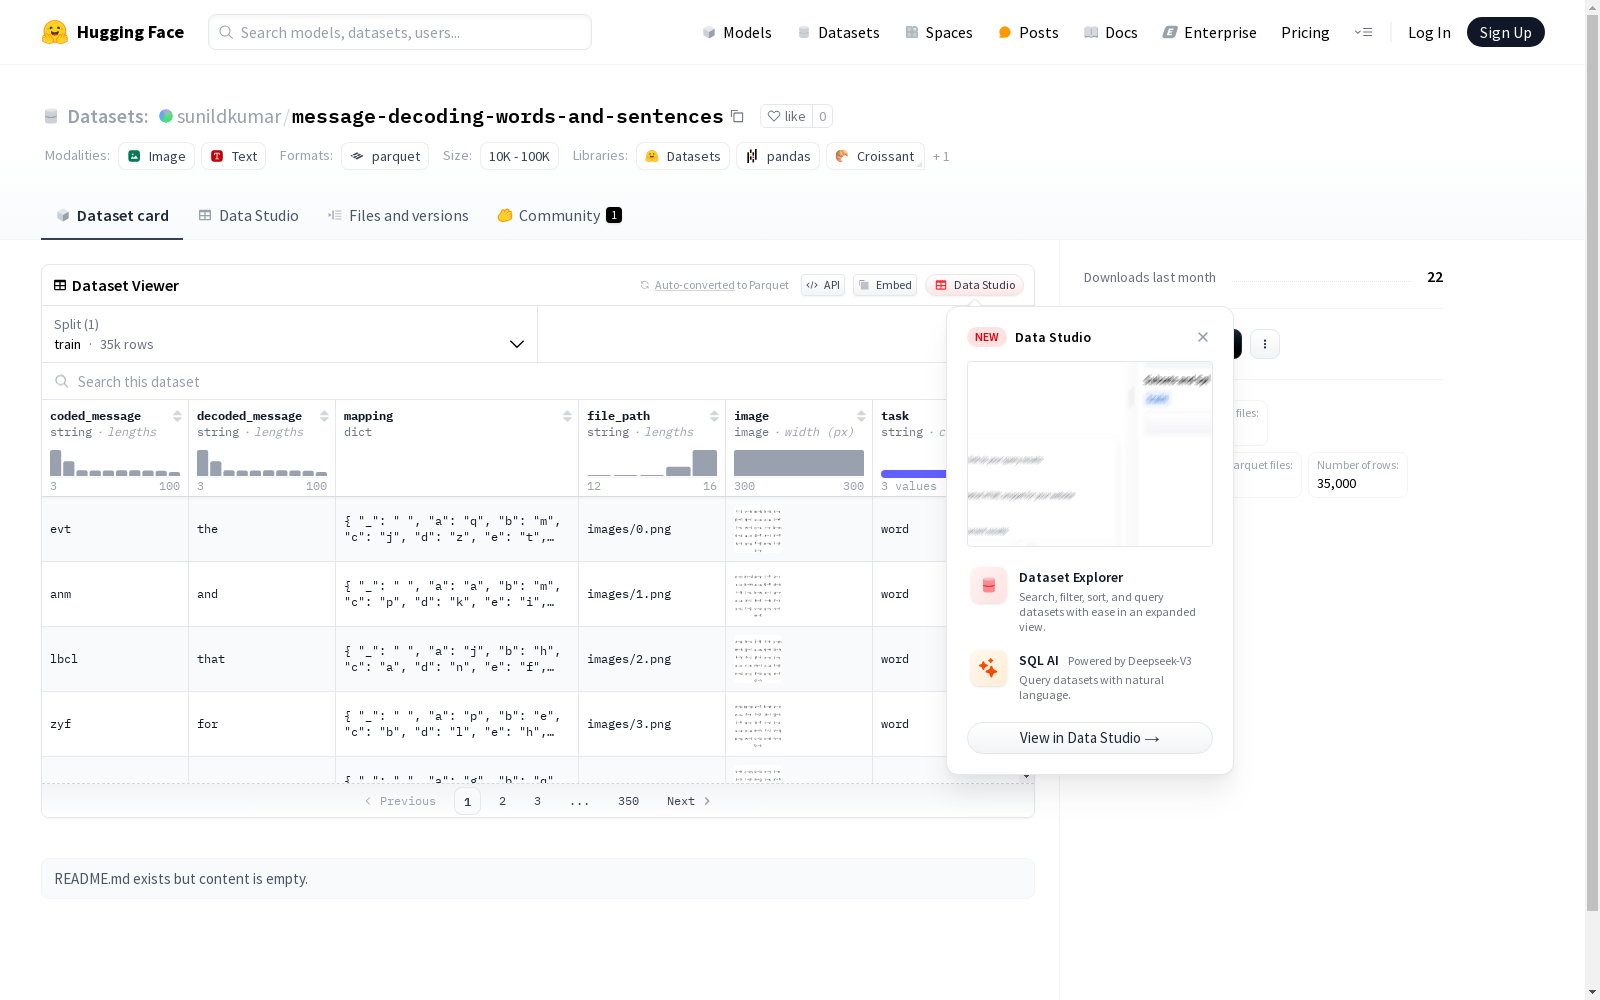
Task: Sort by the image column icon
Action: click(x=861, y=416)
